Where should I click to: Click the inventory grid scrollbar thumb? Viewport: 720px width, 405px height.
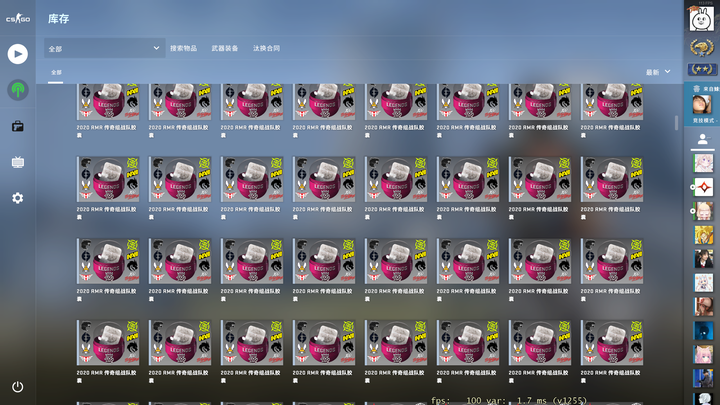tap(676, 123)
